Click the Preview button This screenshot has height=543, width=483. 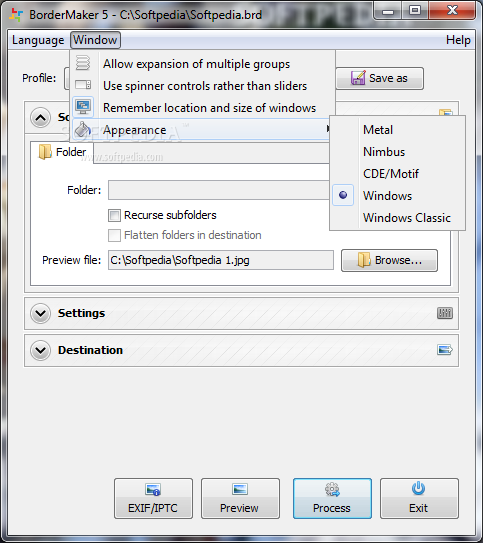tap(240, 499)
